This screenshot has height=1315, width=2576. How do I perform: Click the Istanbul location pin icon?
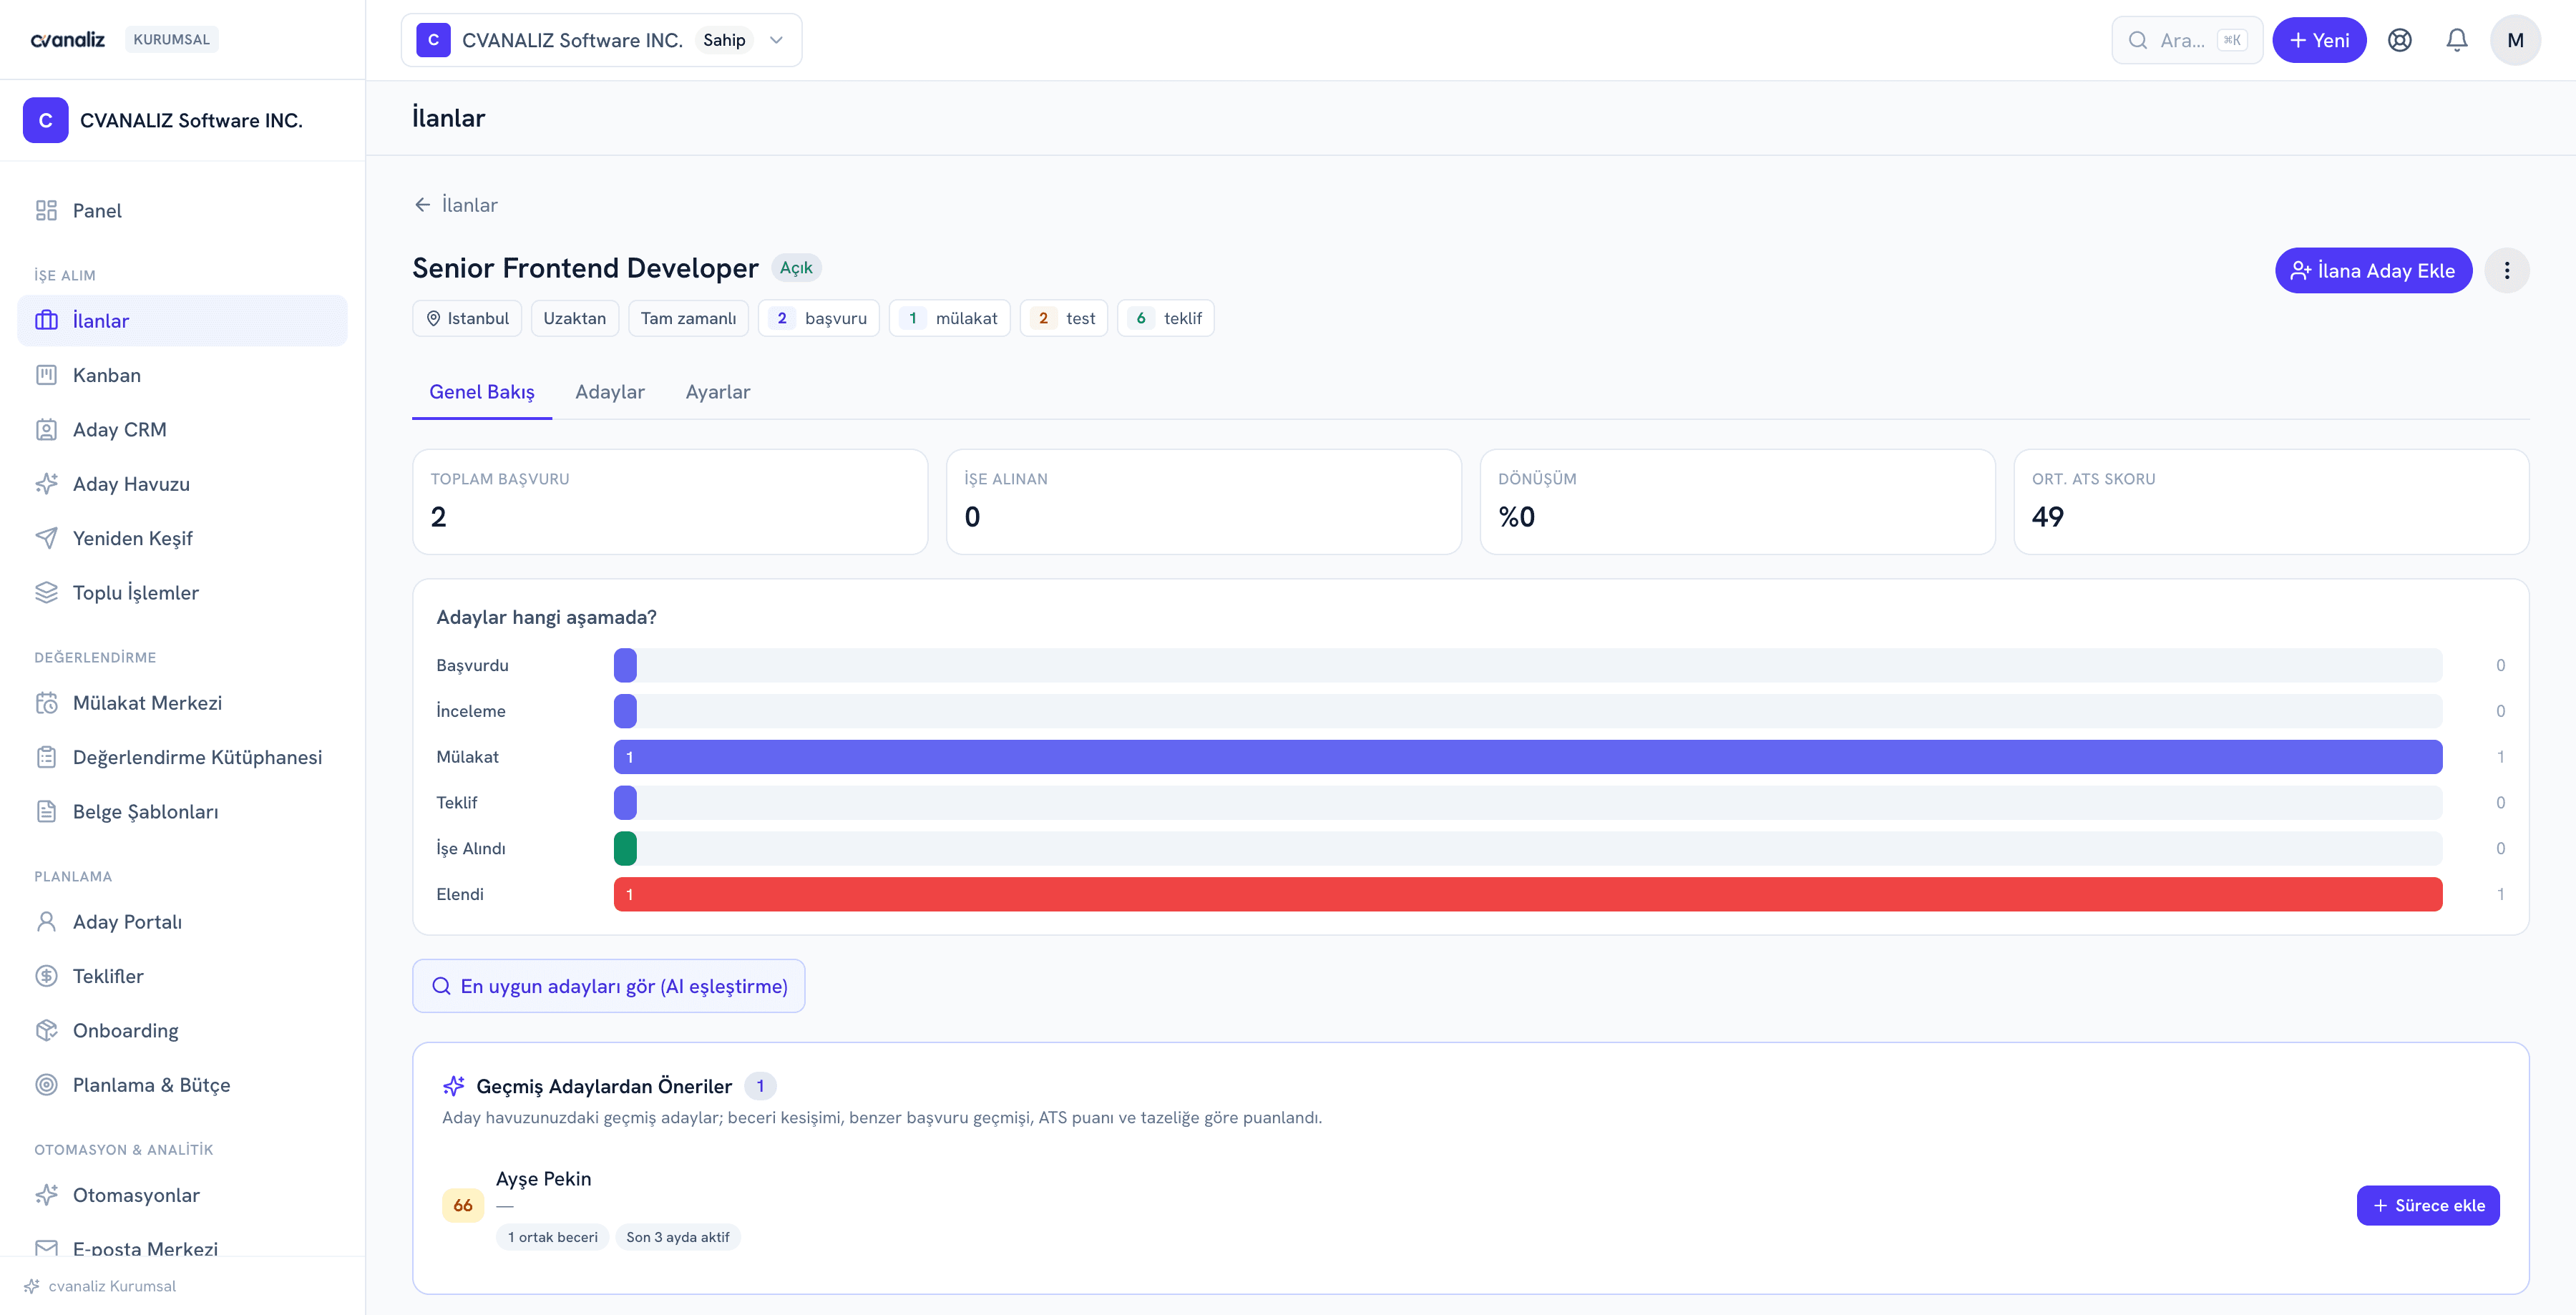pyautogui.click(x=433, y=318)
